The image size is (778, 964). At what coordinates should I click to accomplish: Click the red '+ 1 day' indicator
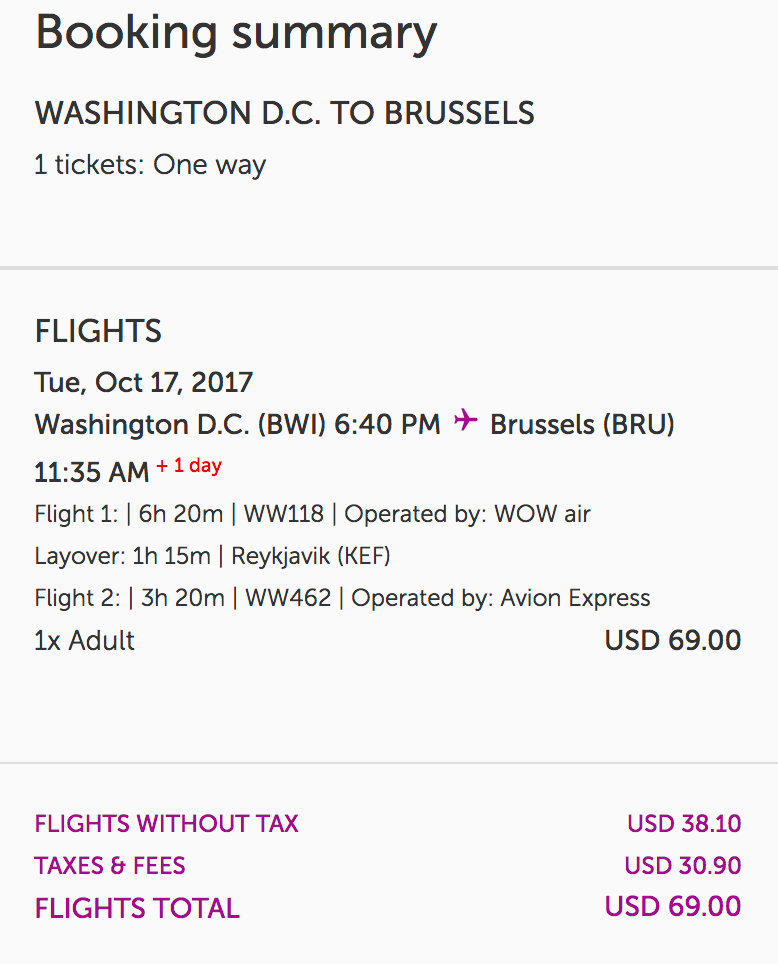coord(189,466)
